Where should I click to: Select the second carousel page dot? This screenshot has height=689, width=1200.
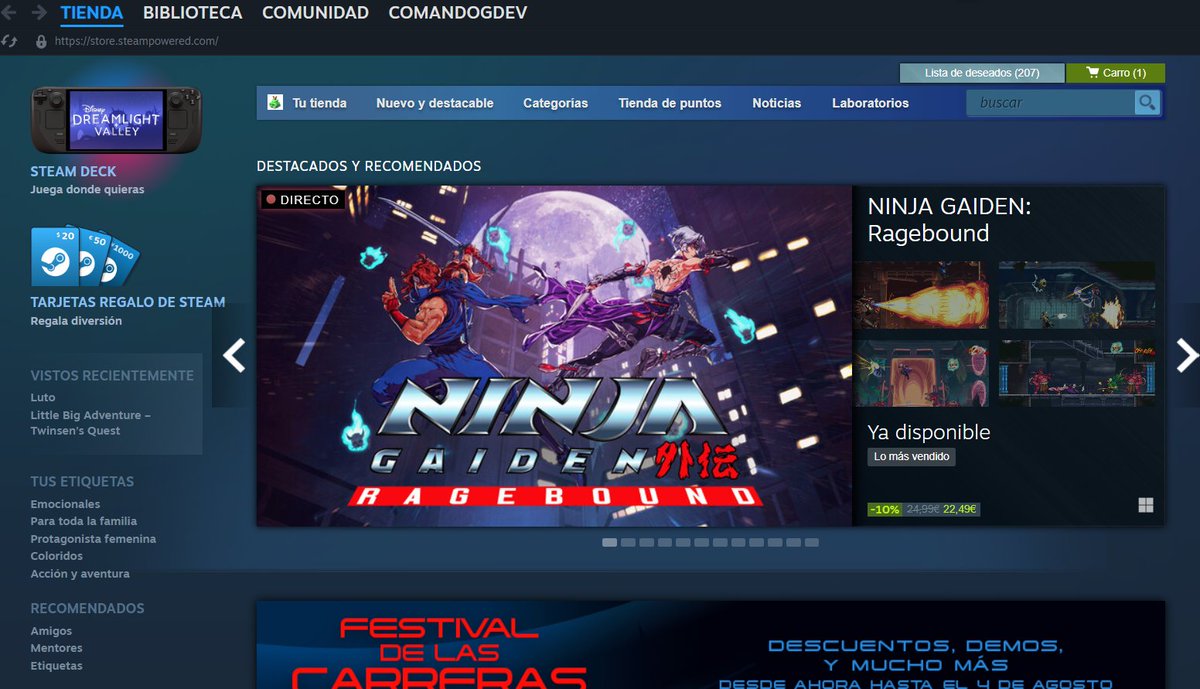[x=628, y=542]
